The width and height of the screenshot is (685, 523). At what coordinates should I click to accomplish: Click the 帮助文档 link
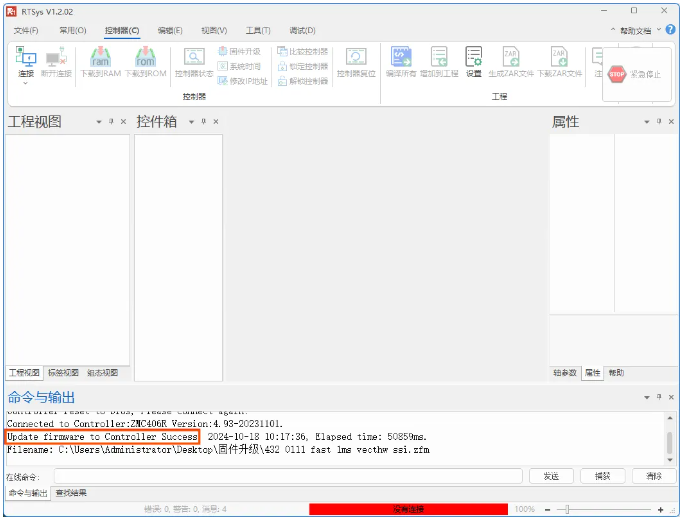tap(636, 30)
